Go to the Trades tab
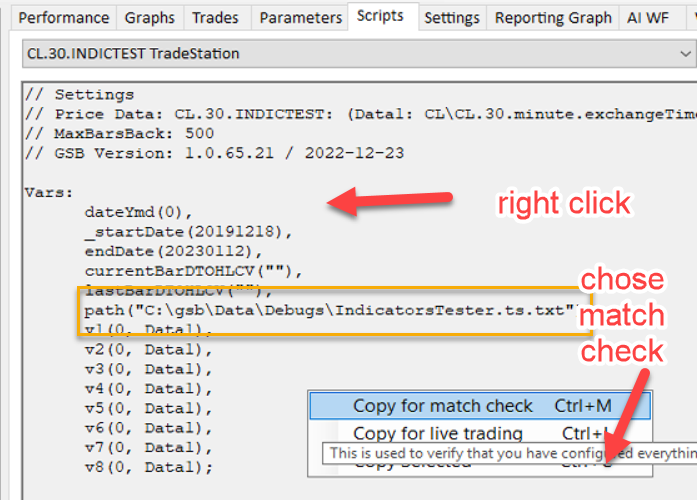This screenshot has width=697, height=500. click(x=215, y=18)
